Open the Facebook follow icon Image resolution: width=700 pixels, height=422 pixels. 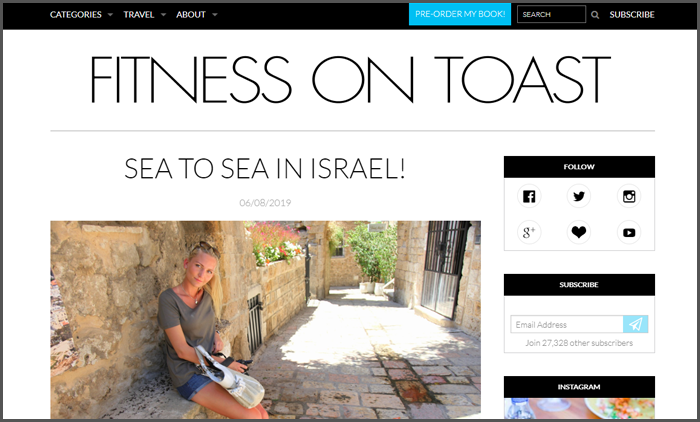pos(529,196)
